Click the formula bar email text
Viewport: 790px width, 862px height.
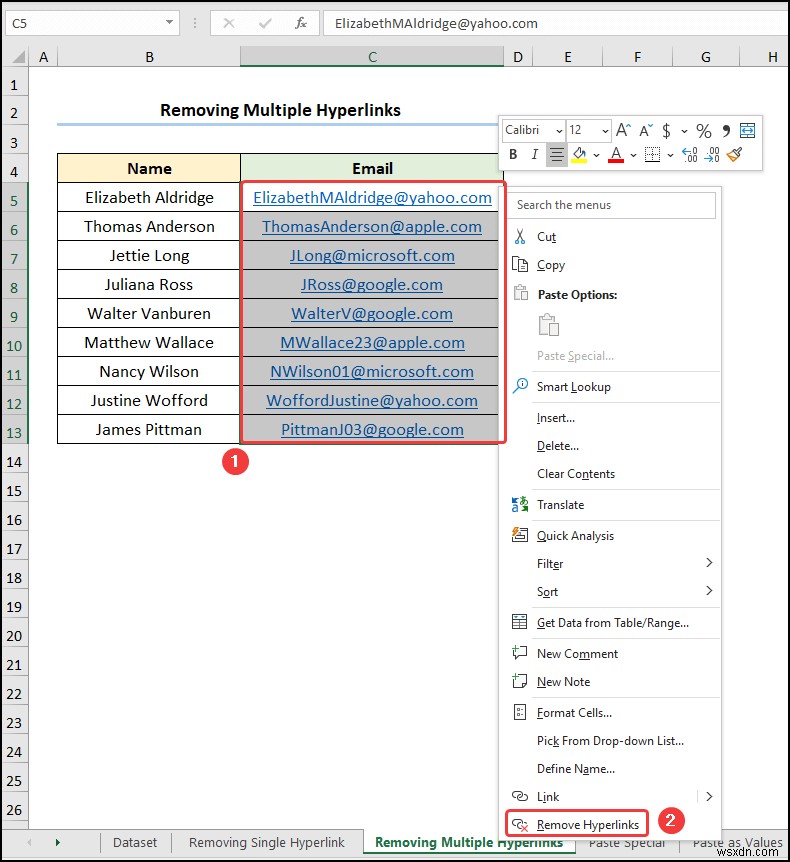click(436, 24)
